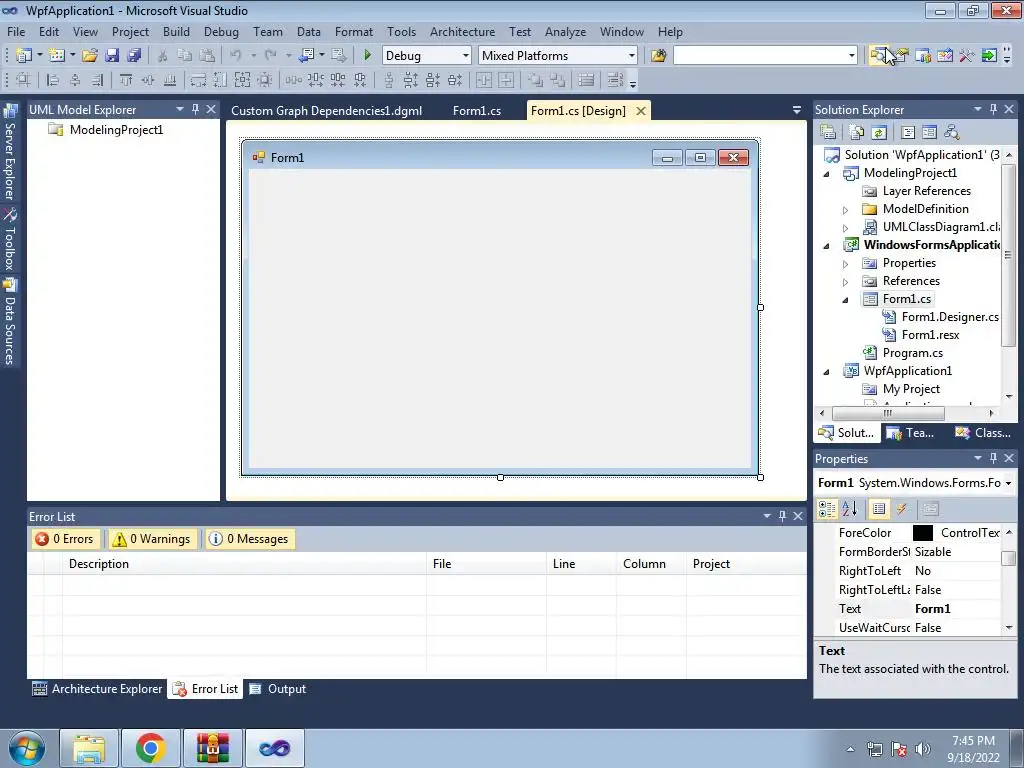Expand the References node
The width and height of the screenshot is (1024, 768).
click(845, 281)
